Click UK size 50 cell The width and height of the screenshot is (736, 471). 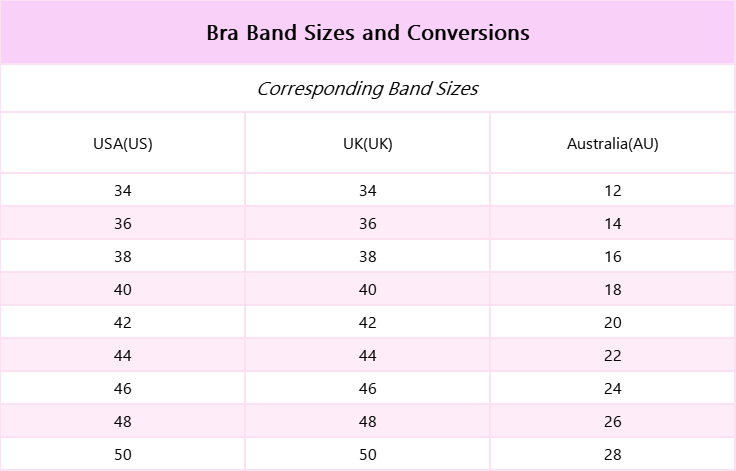click(368, 455)
